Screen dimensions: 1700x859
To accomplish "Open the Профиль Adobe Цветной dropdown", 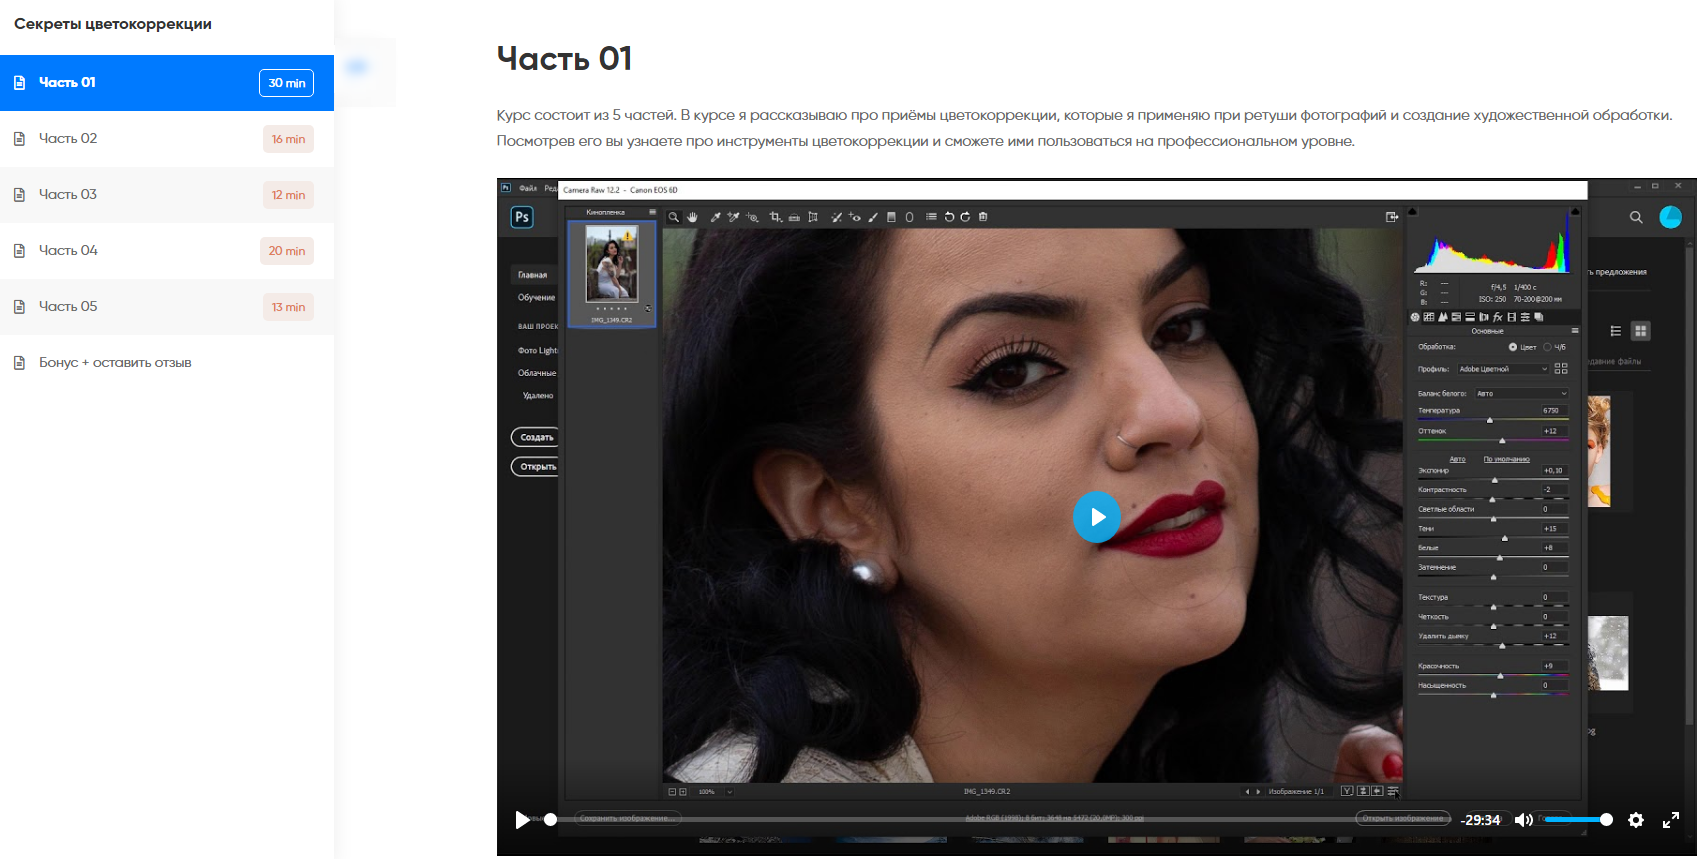I will (x=1502, y=369).
